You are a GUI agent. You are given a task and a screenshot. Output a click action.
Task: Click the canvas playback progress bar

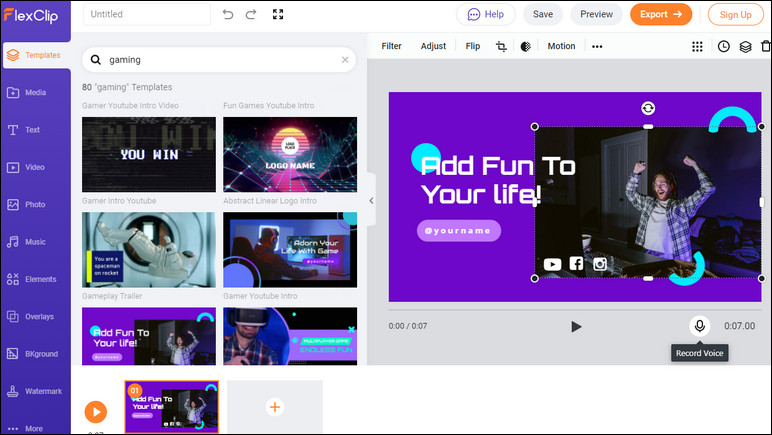tap(575, 310)
